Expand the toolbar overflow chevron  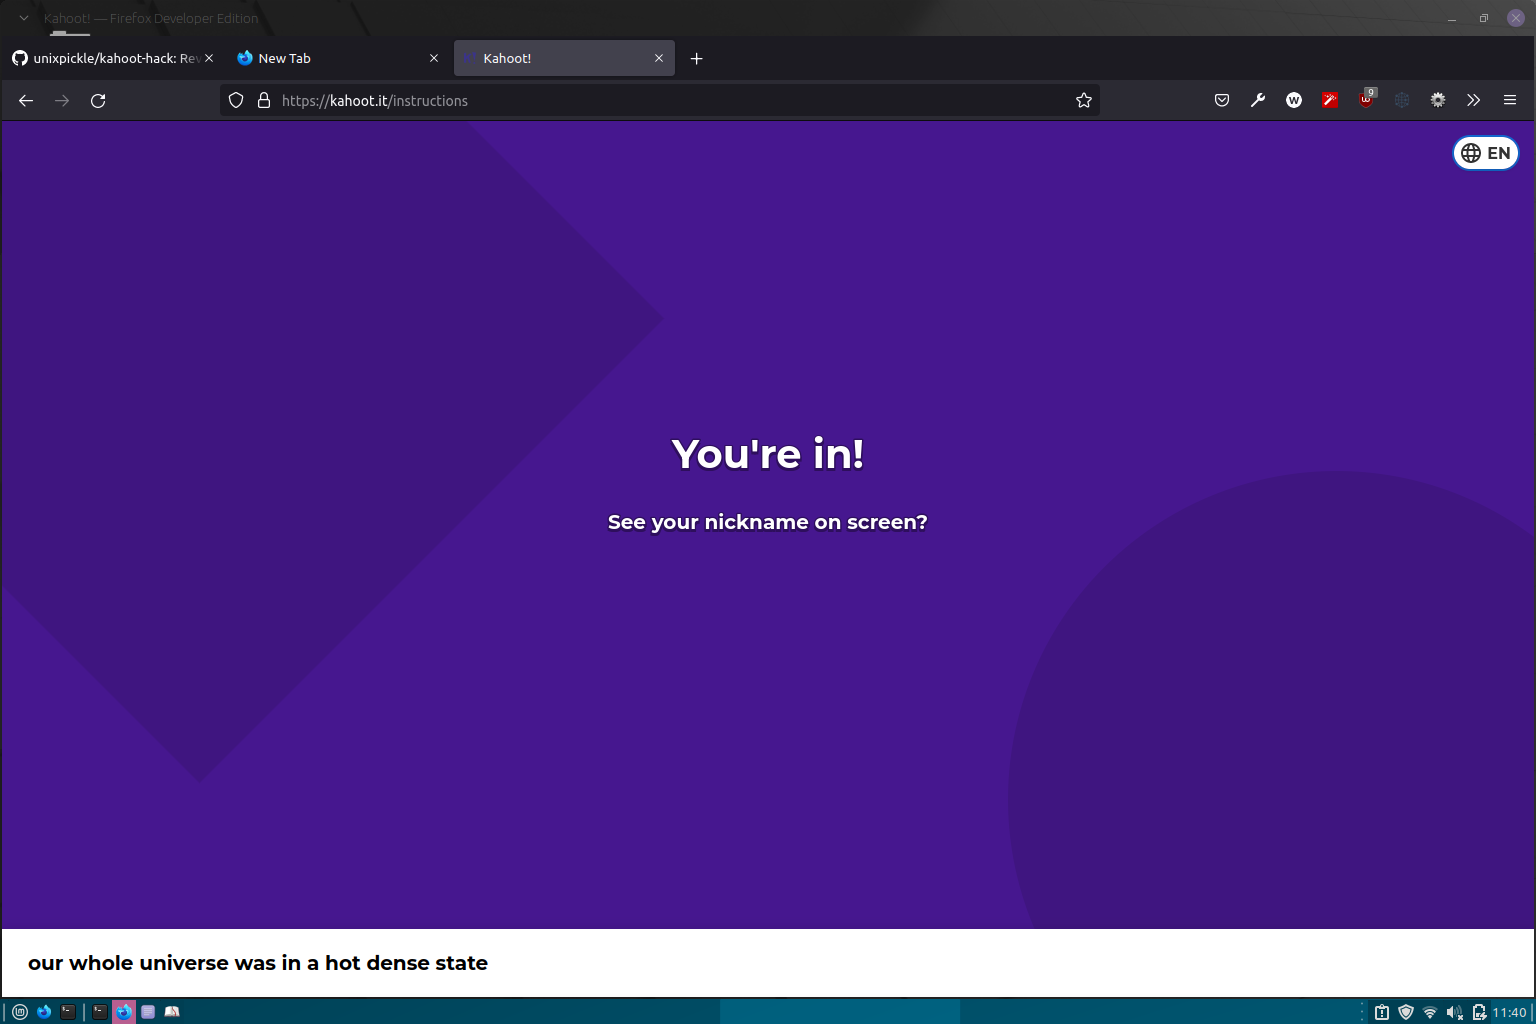(1473, 100)
